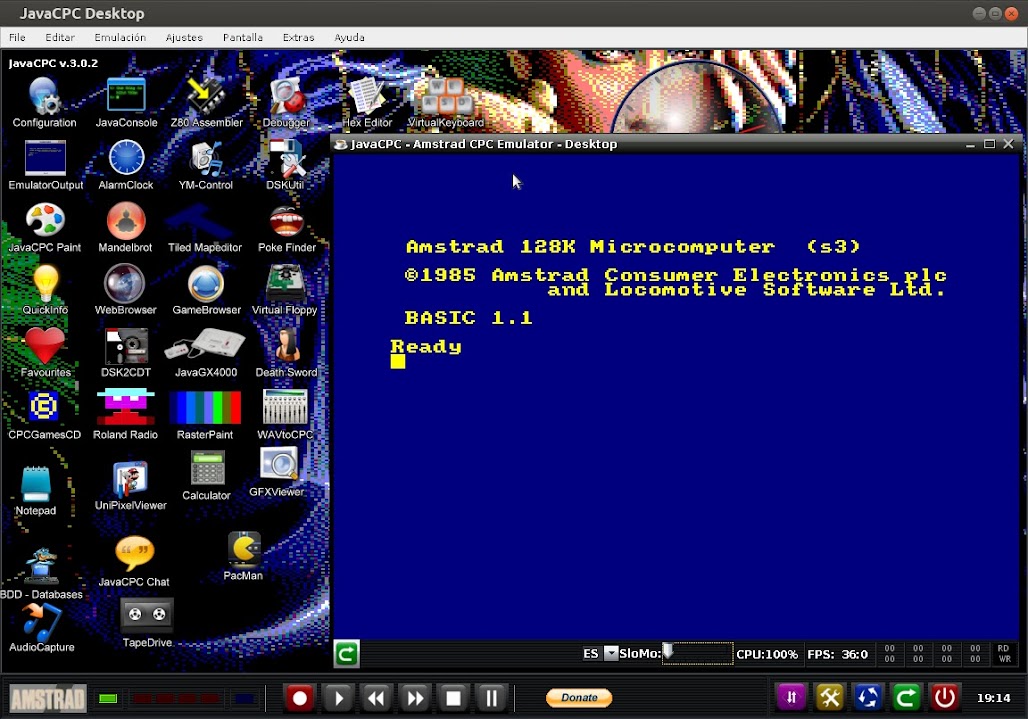Screen dimensions: 1028x719
Task: Open the Ayuda menu
Action: [x=349, y=37]
